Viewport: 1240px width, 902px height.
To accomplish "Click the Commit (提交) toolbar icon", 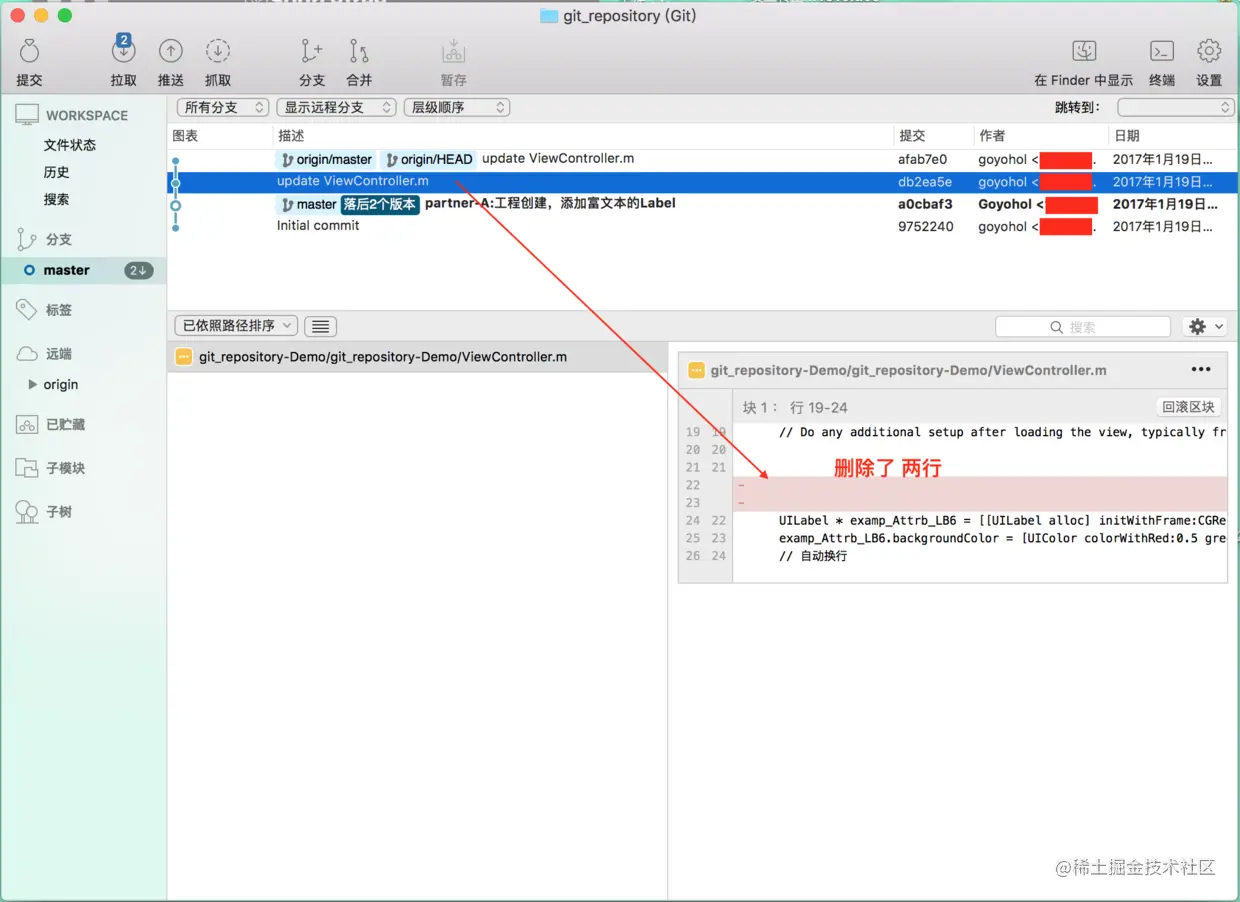I will click(29, 51).
